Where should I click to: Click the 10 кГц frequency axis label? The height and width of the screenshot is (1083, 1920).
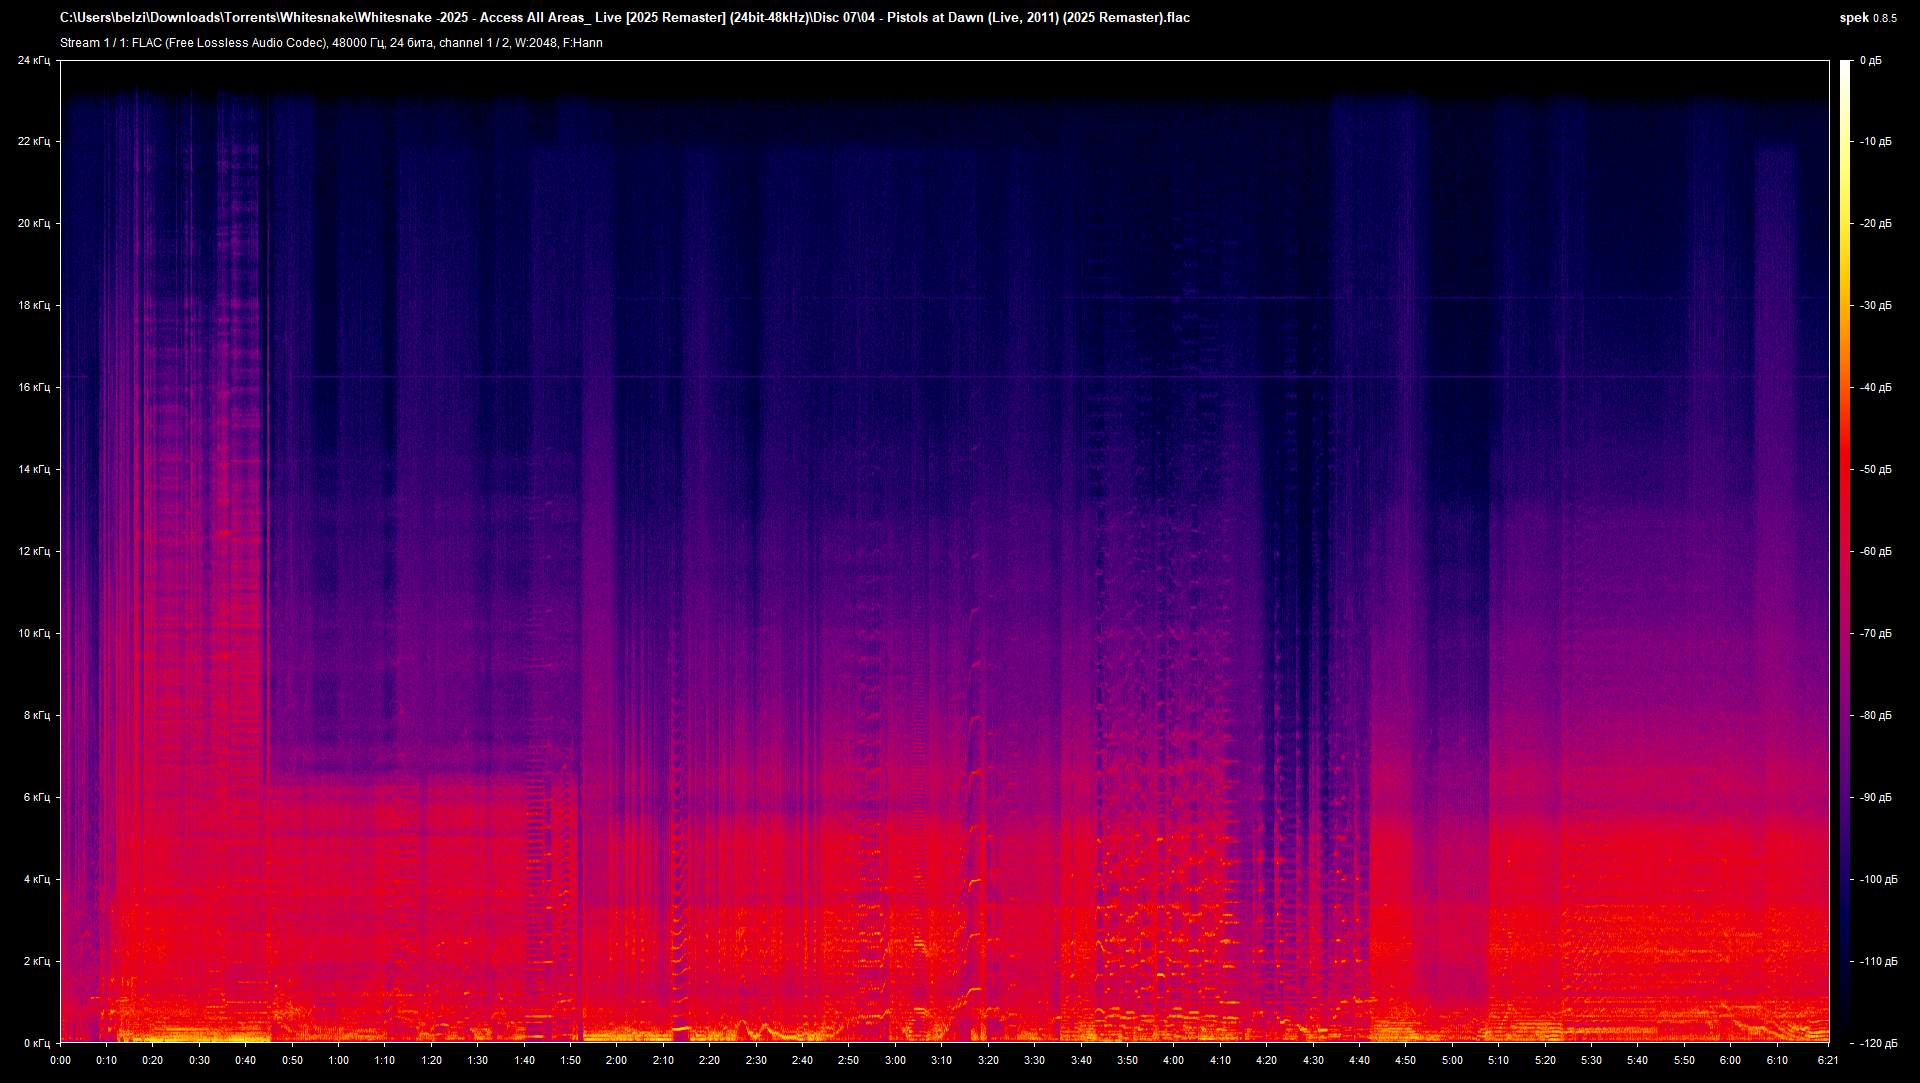point(33,633)
